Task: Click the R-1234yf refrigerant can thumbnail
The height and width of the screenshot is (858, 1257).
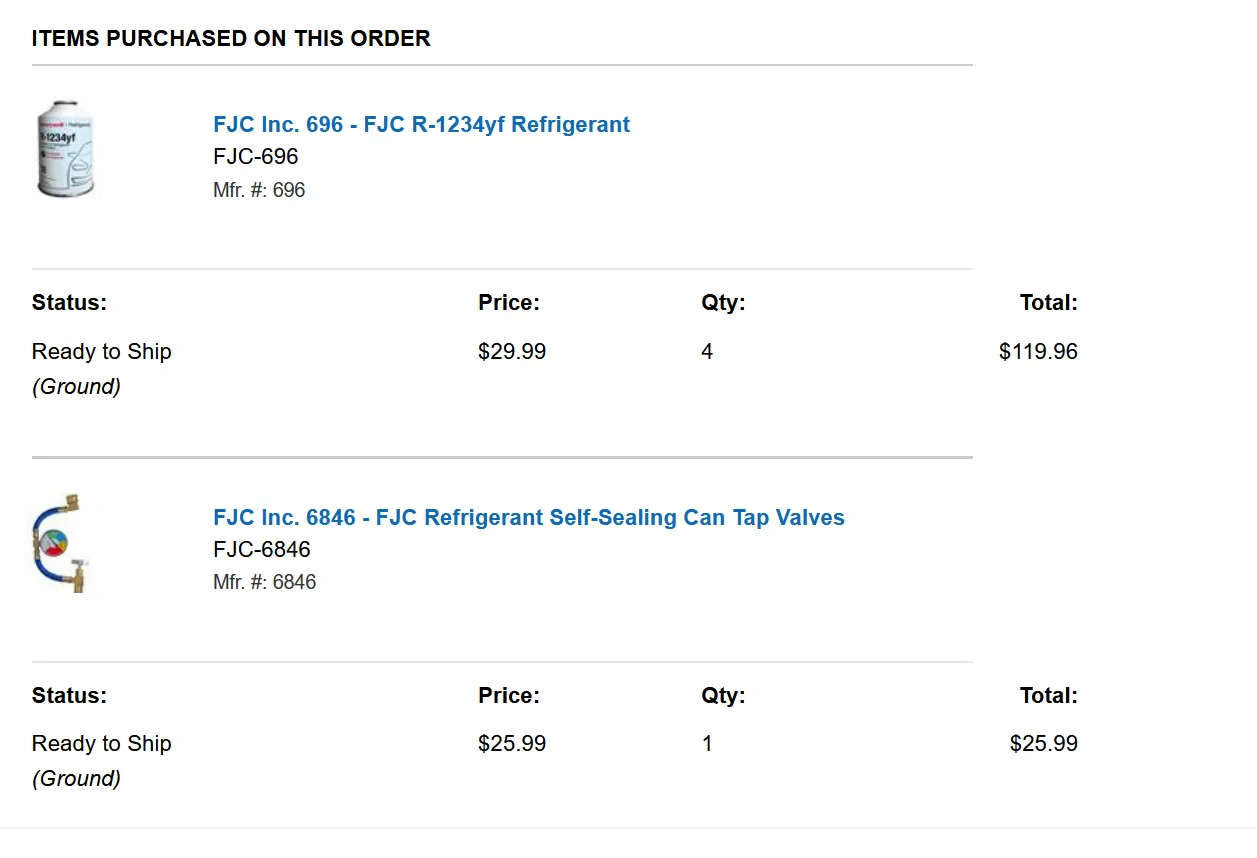Action: pyautogui.click(x=66, y=149)
